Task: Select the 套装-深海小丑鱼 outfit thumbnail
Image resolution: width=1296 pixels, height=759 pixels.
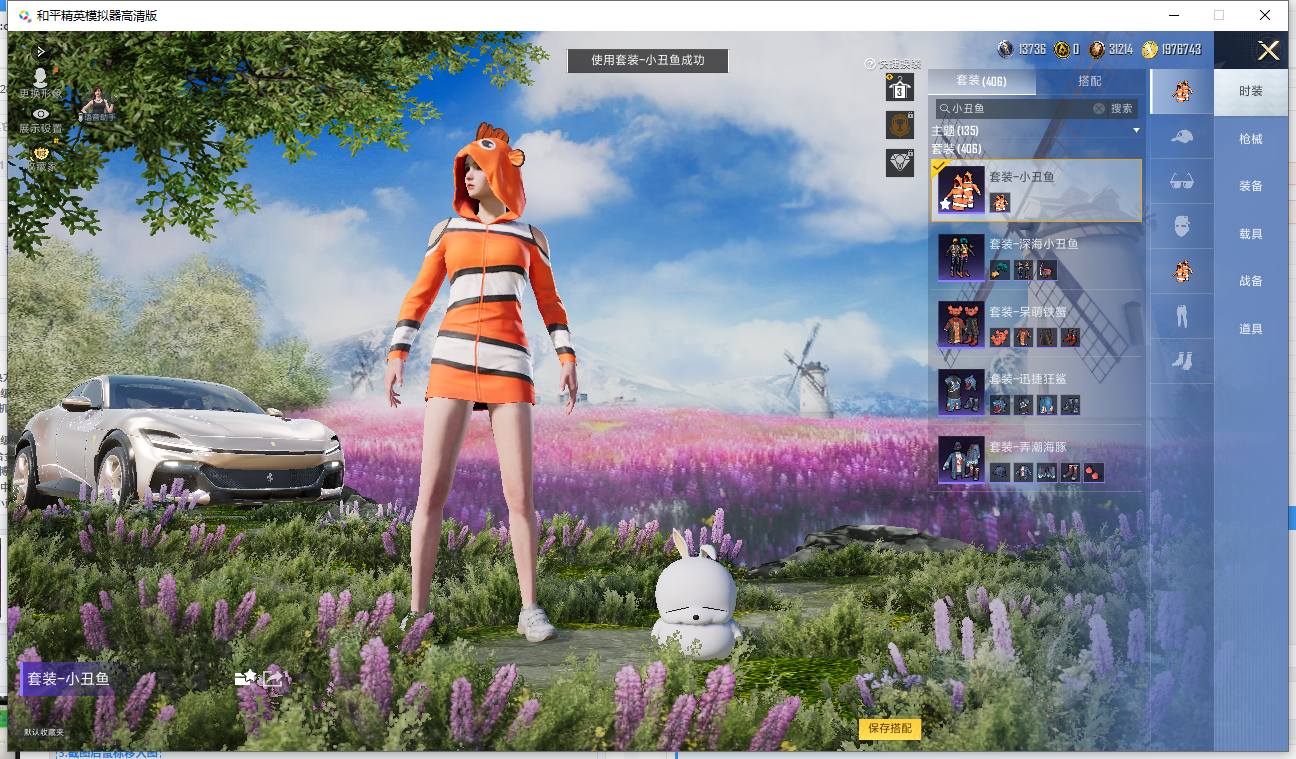Action: (961, 257)
